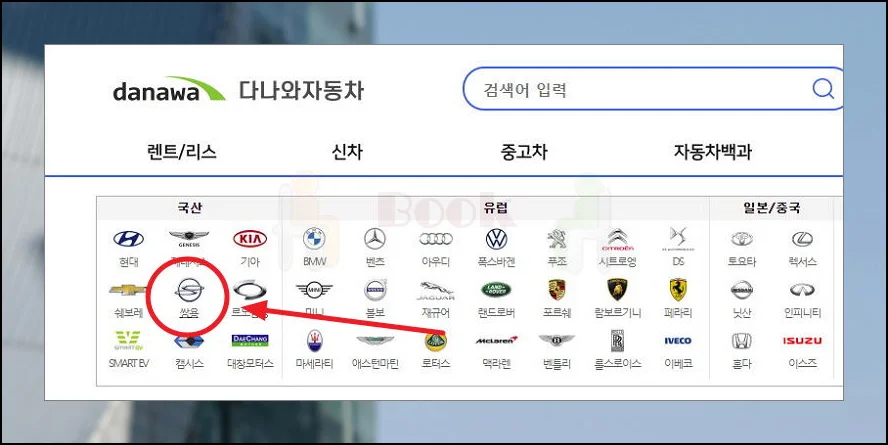Choose the Ferrari logo
The width and height of the screenshot is (888, 445).
[x=678, y=290]
